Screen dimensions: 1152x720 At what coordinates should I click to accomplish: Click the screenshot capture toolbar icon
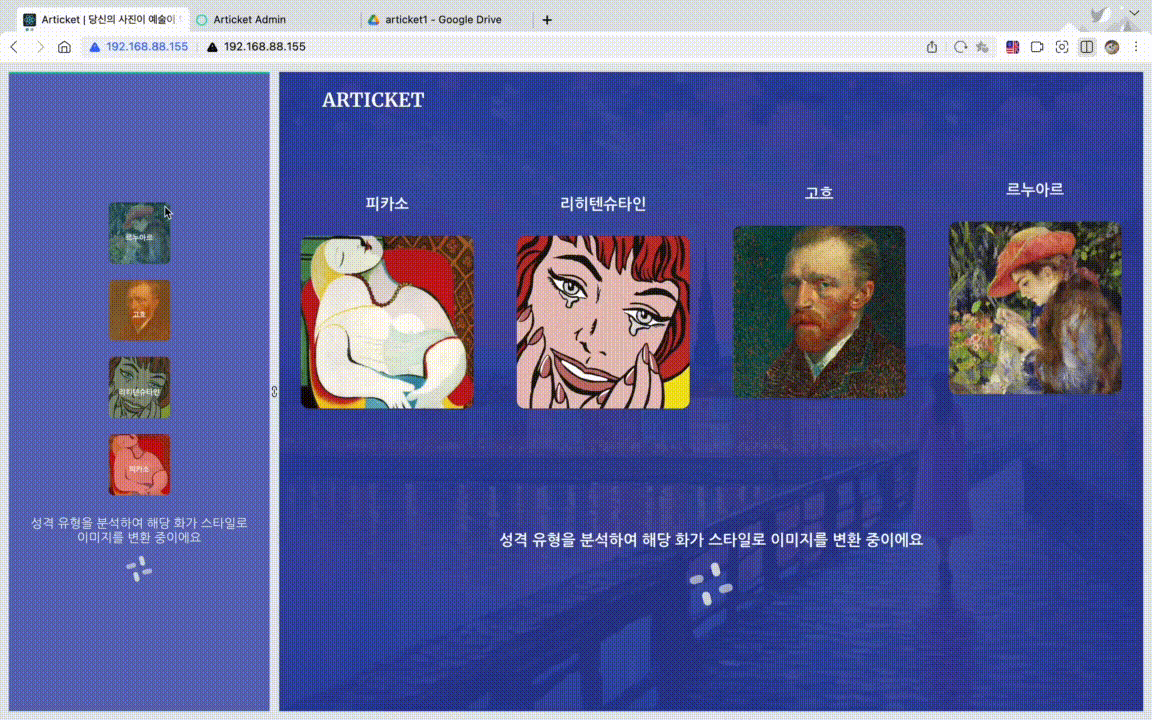(1062, 47)
